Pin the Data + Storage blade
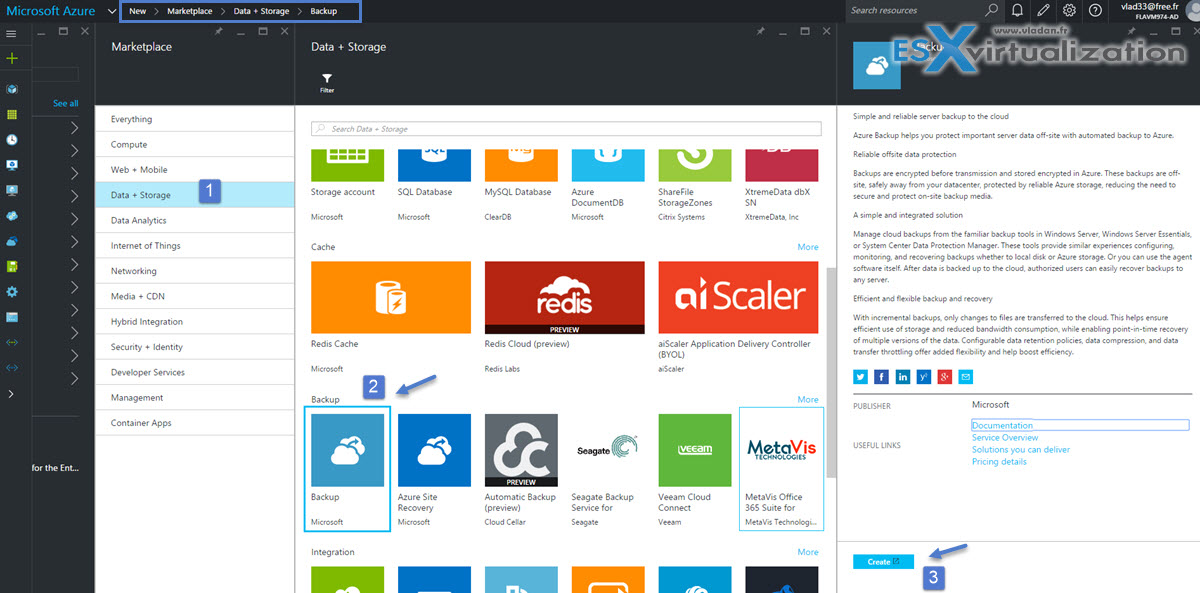 761,31
